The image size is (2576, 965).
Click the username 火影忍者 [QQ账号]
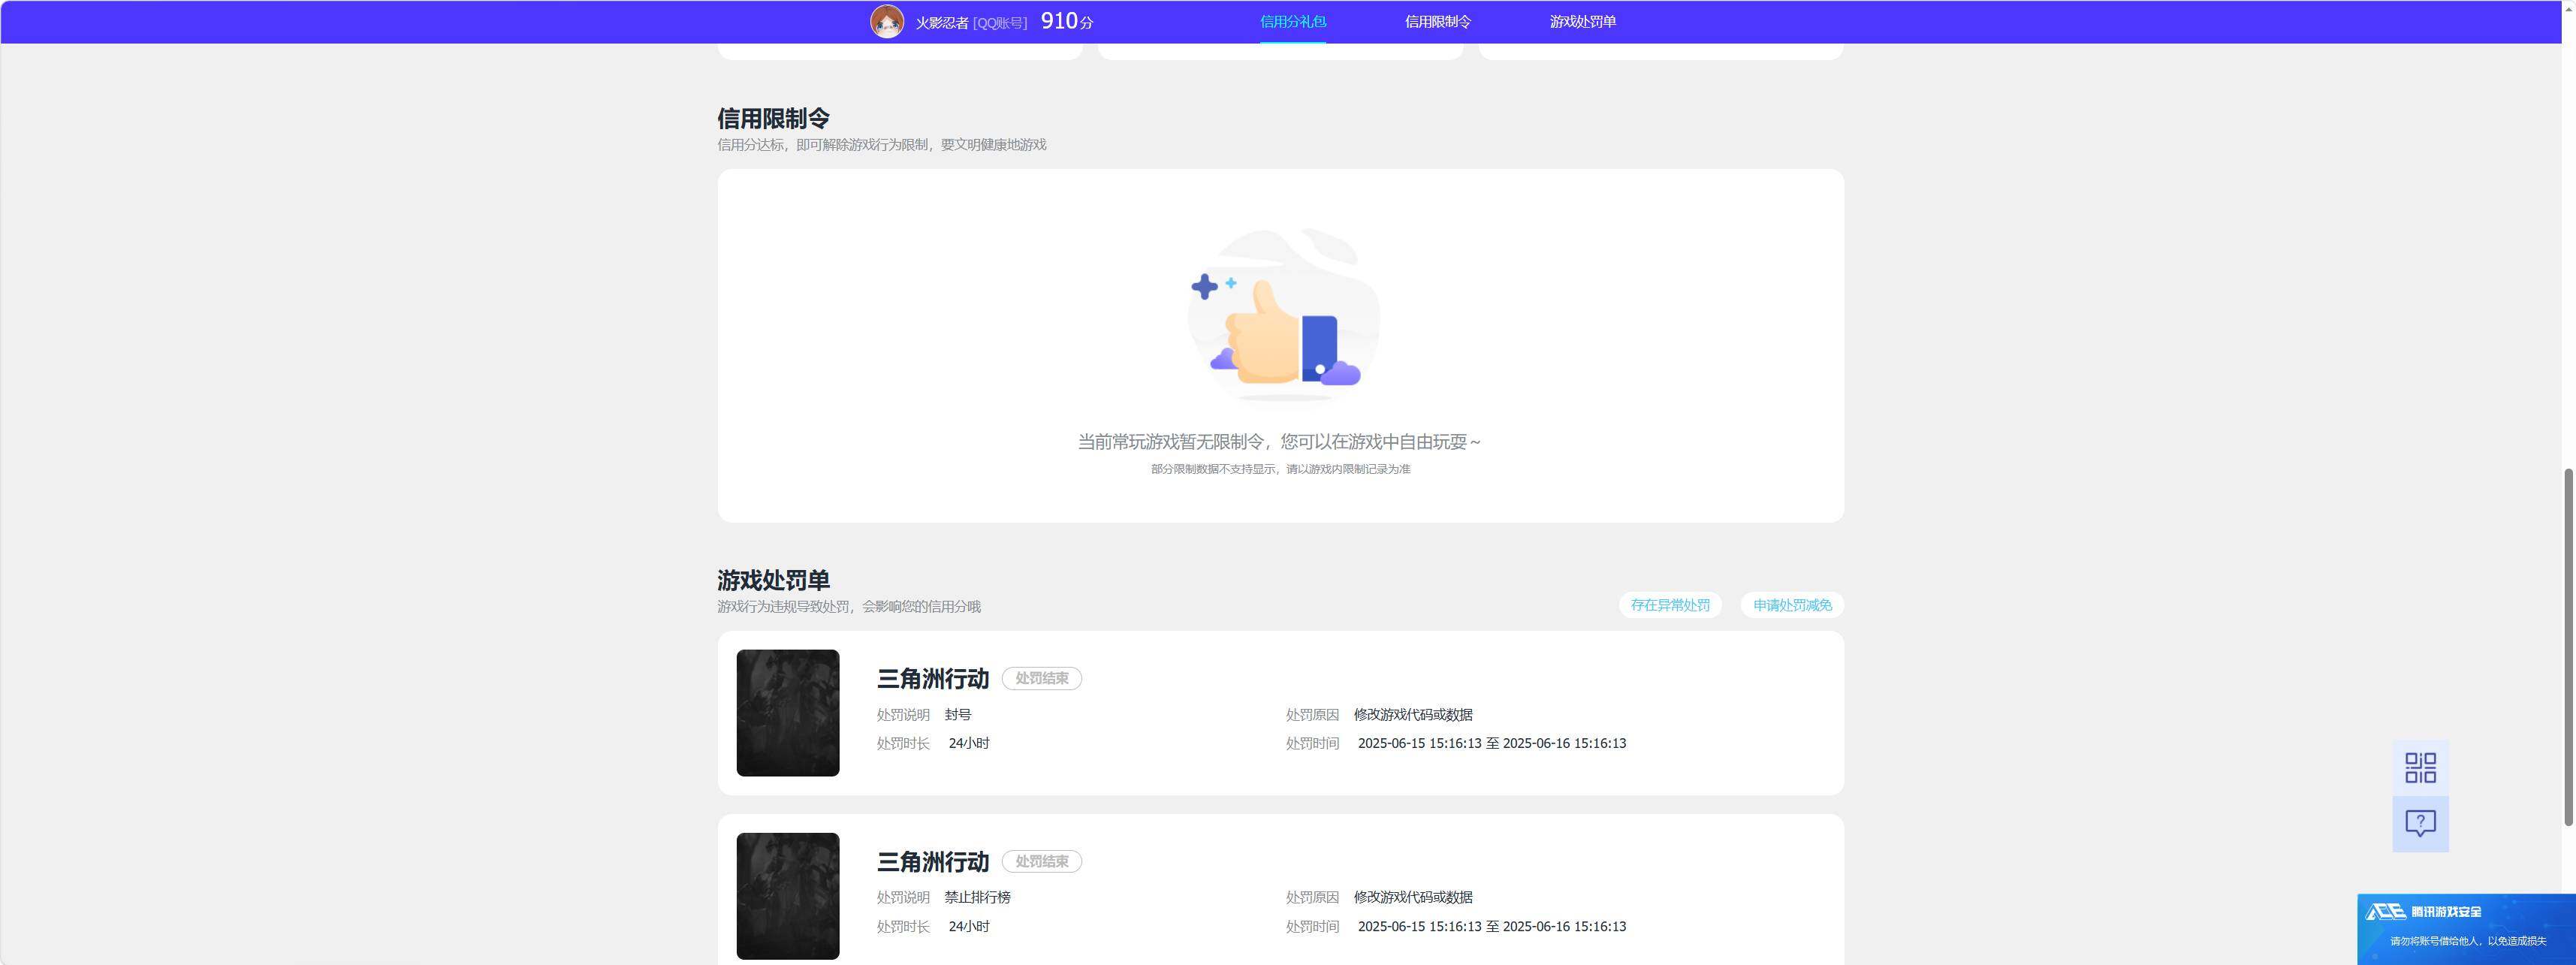click(971, 22)
